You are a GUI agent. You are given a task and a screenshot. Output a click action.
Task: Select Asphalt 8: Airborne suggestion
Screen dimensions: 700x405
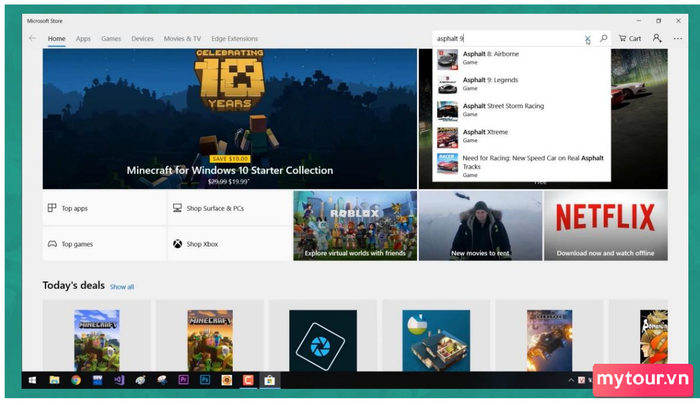pyautogui.click(x=521, y=59)
